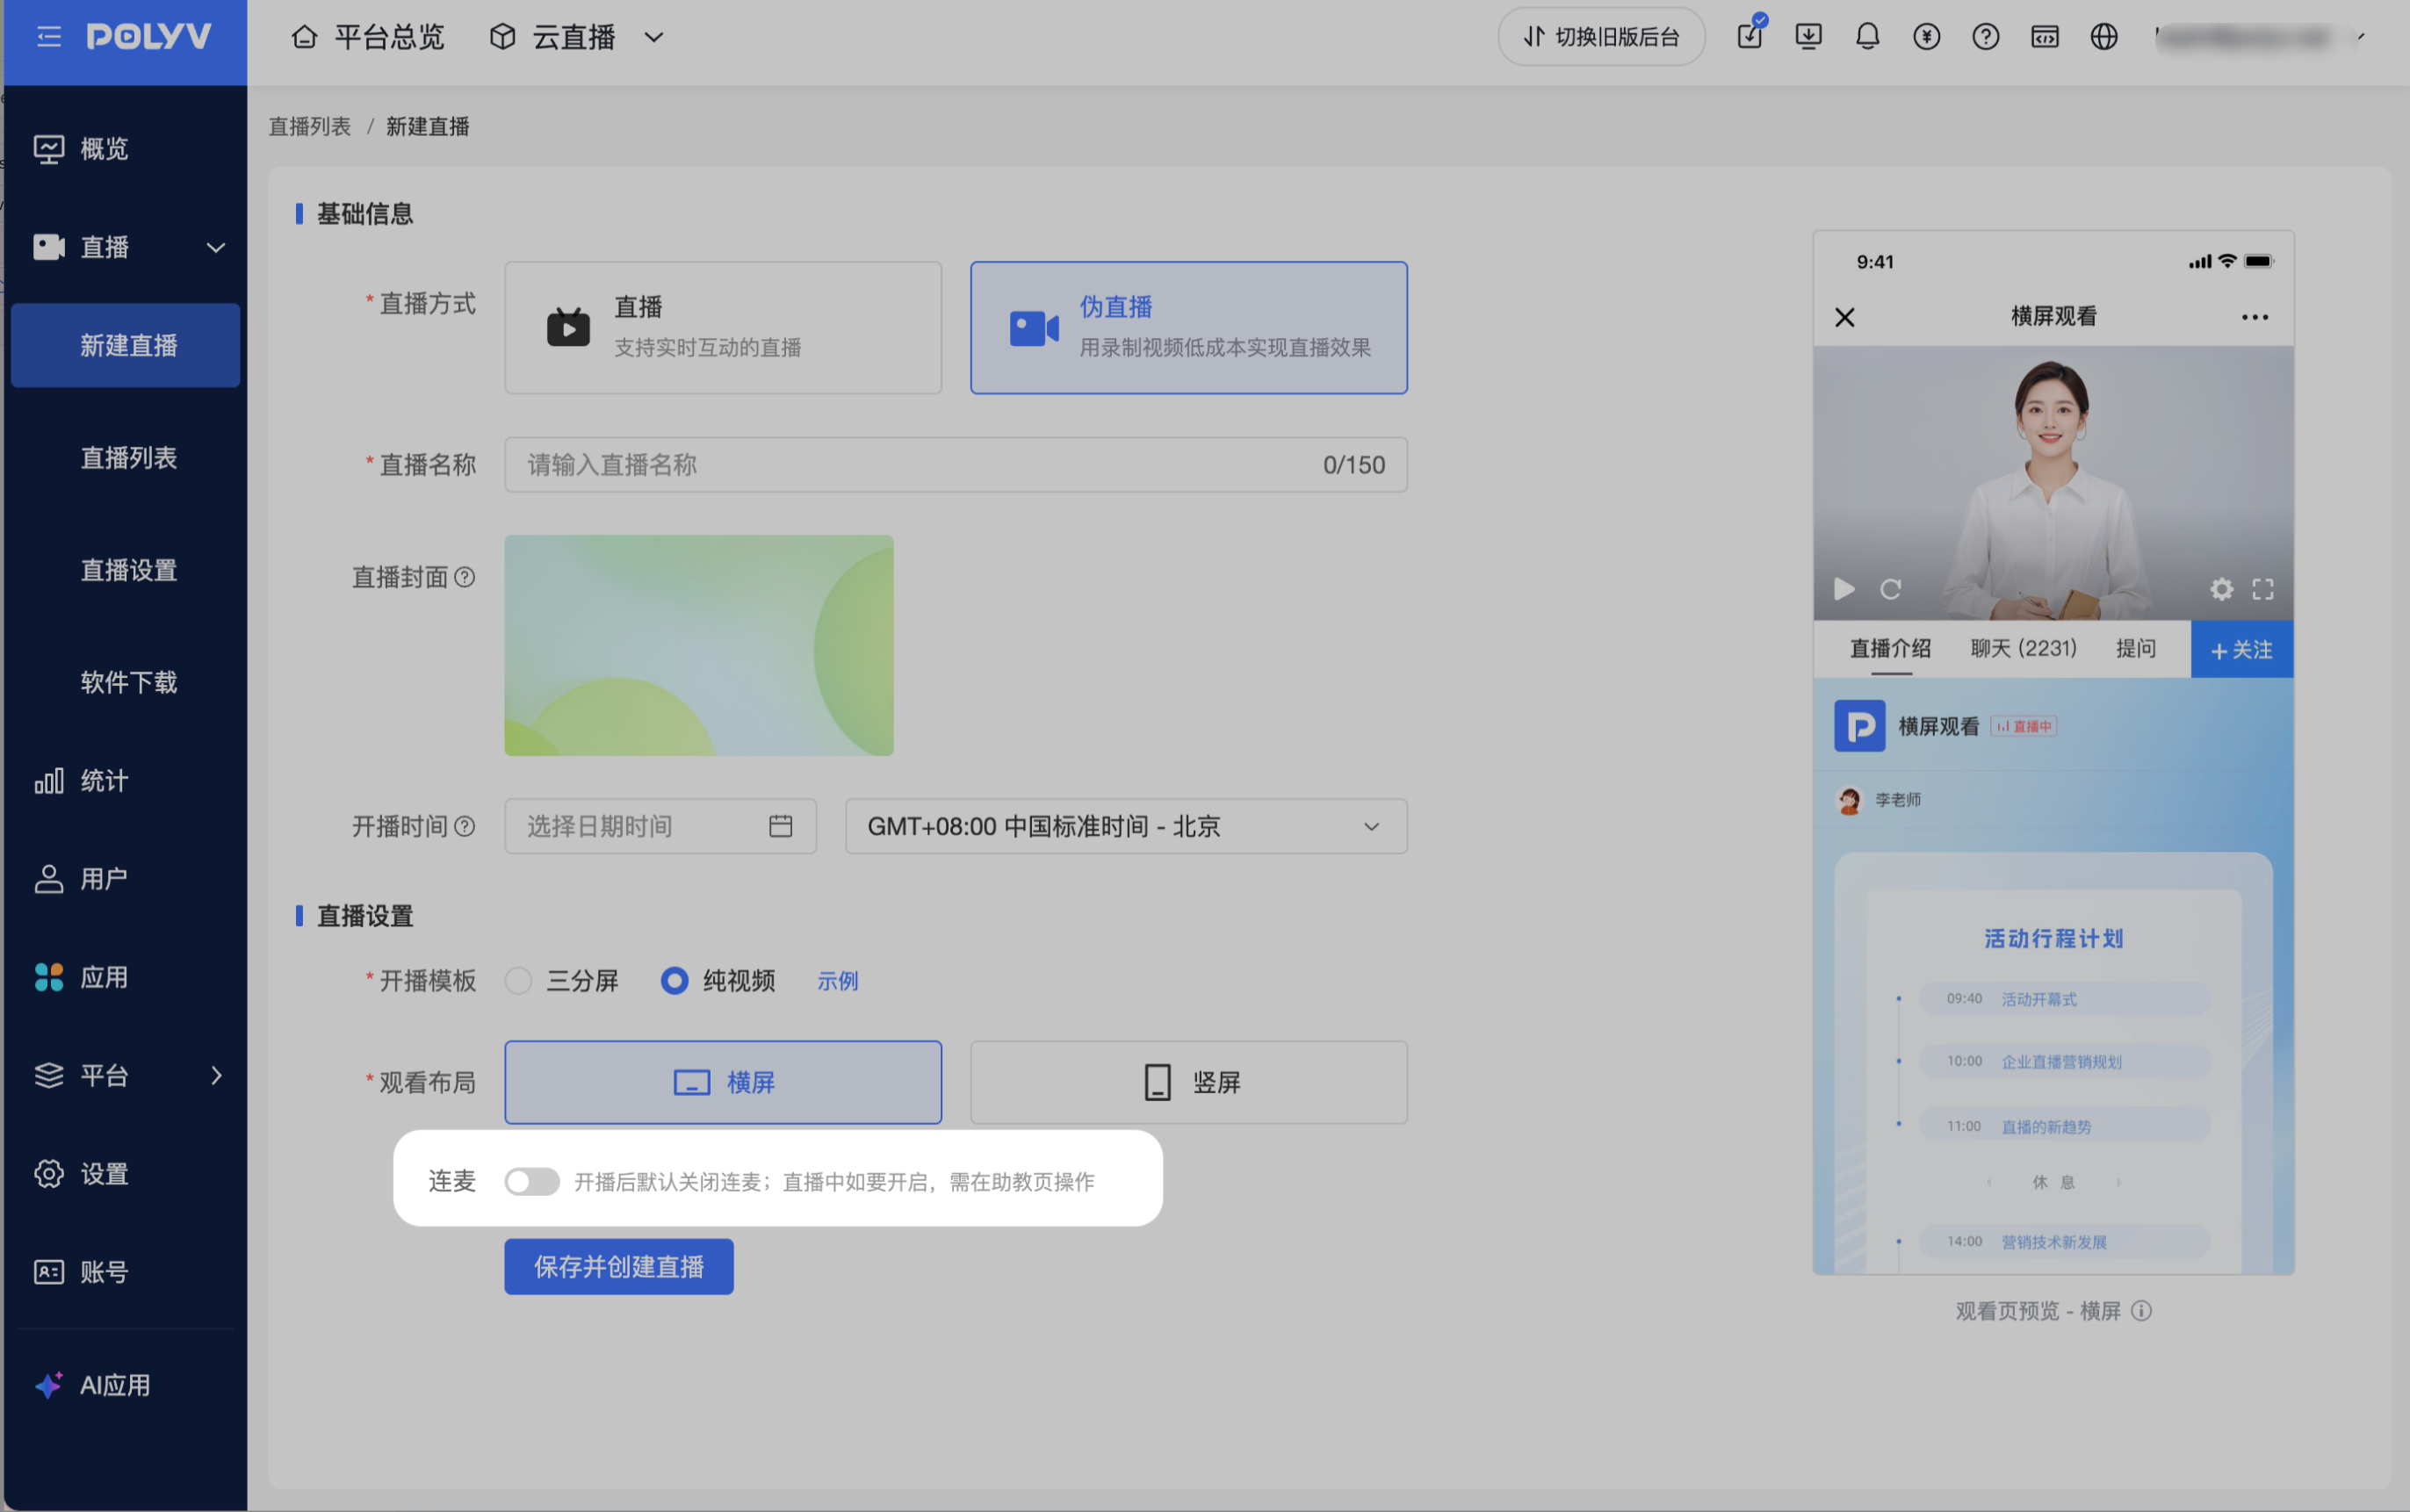The height and width of the screenshot is (1512, 2410).
Task: Select the 横屏 viewing layout
Action: pyautogui.click(x=723, y=1082)
